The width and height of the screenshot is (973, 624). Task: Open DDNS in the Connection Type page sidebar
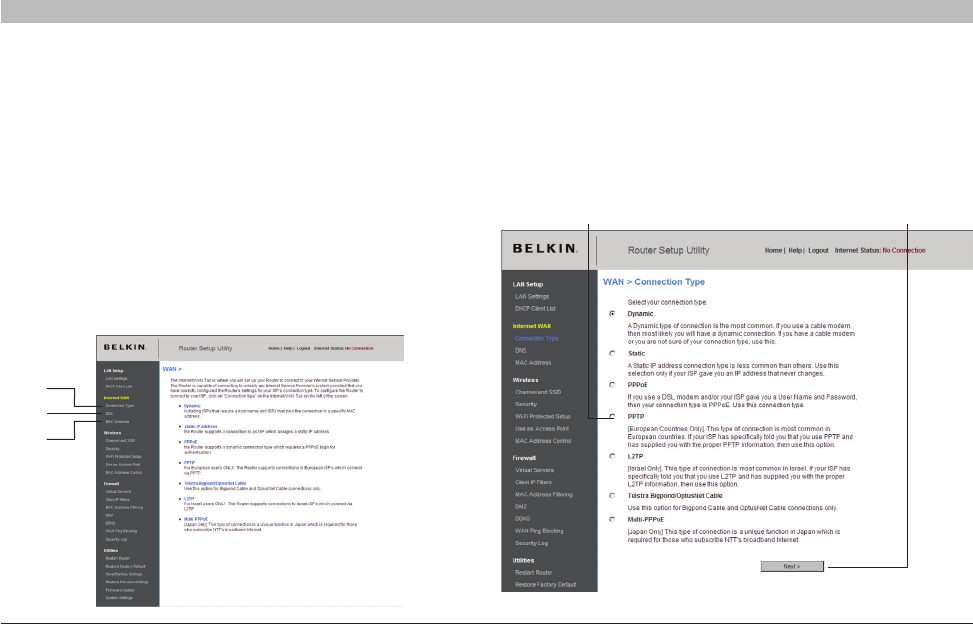point(522,519)
